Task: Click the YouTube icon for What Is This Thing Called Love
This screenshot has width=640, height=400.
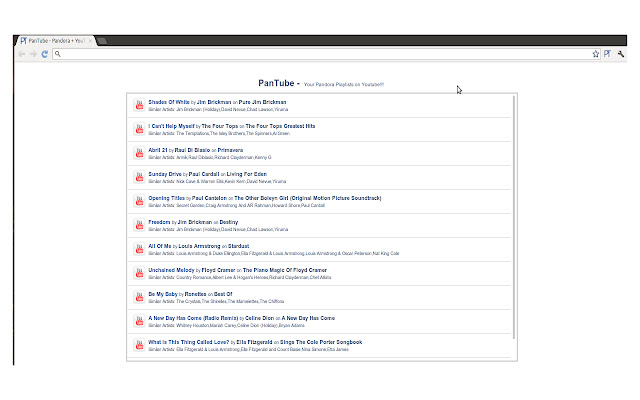Action: (139, 345)
